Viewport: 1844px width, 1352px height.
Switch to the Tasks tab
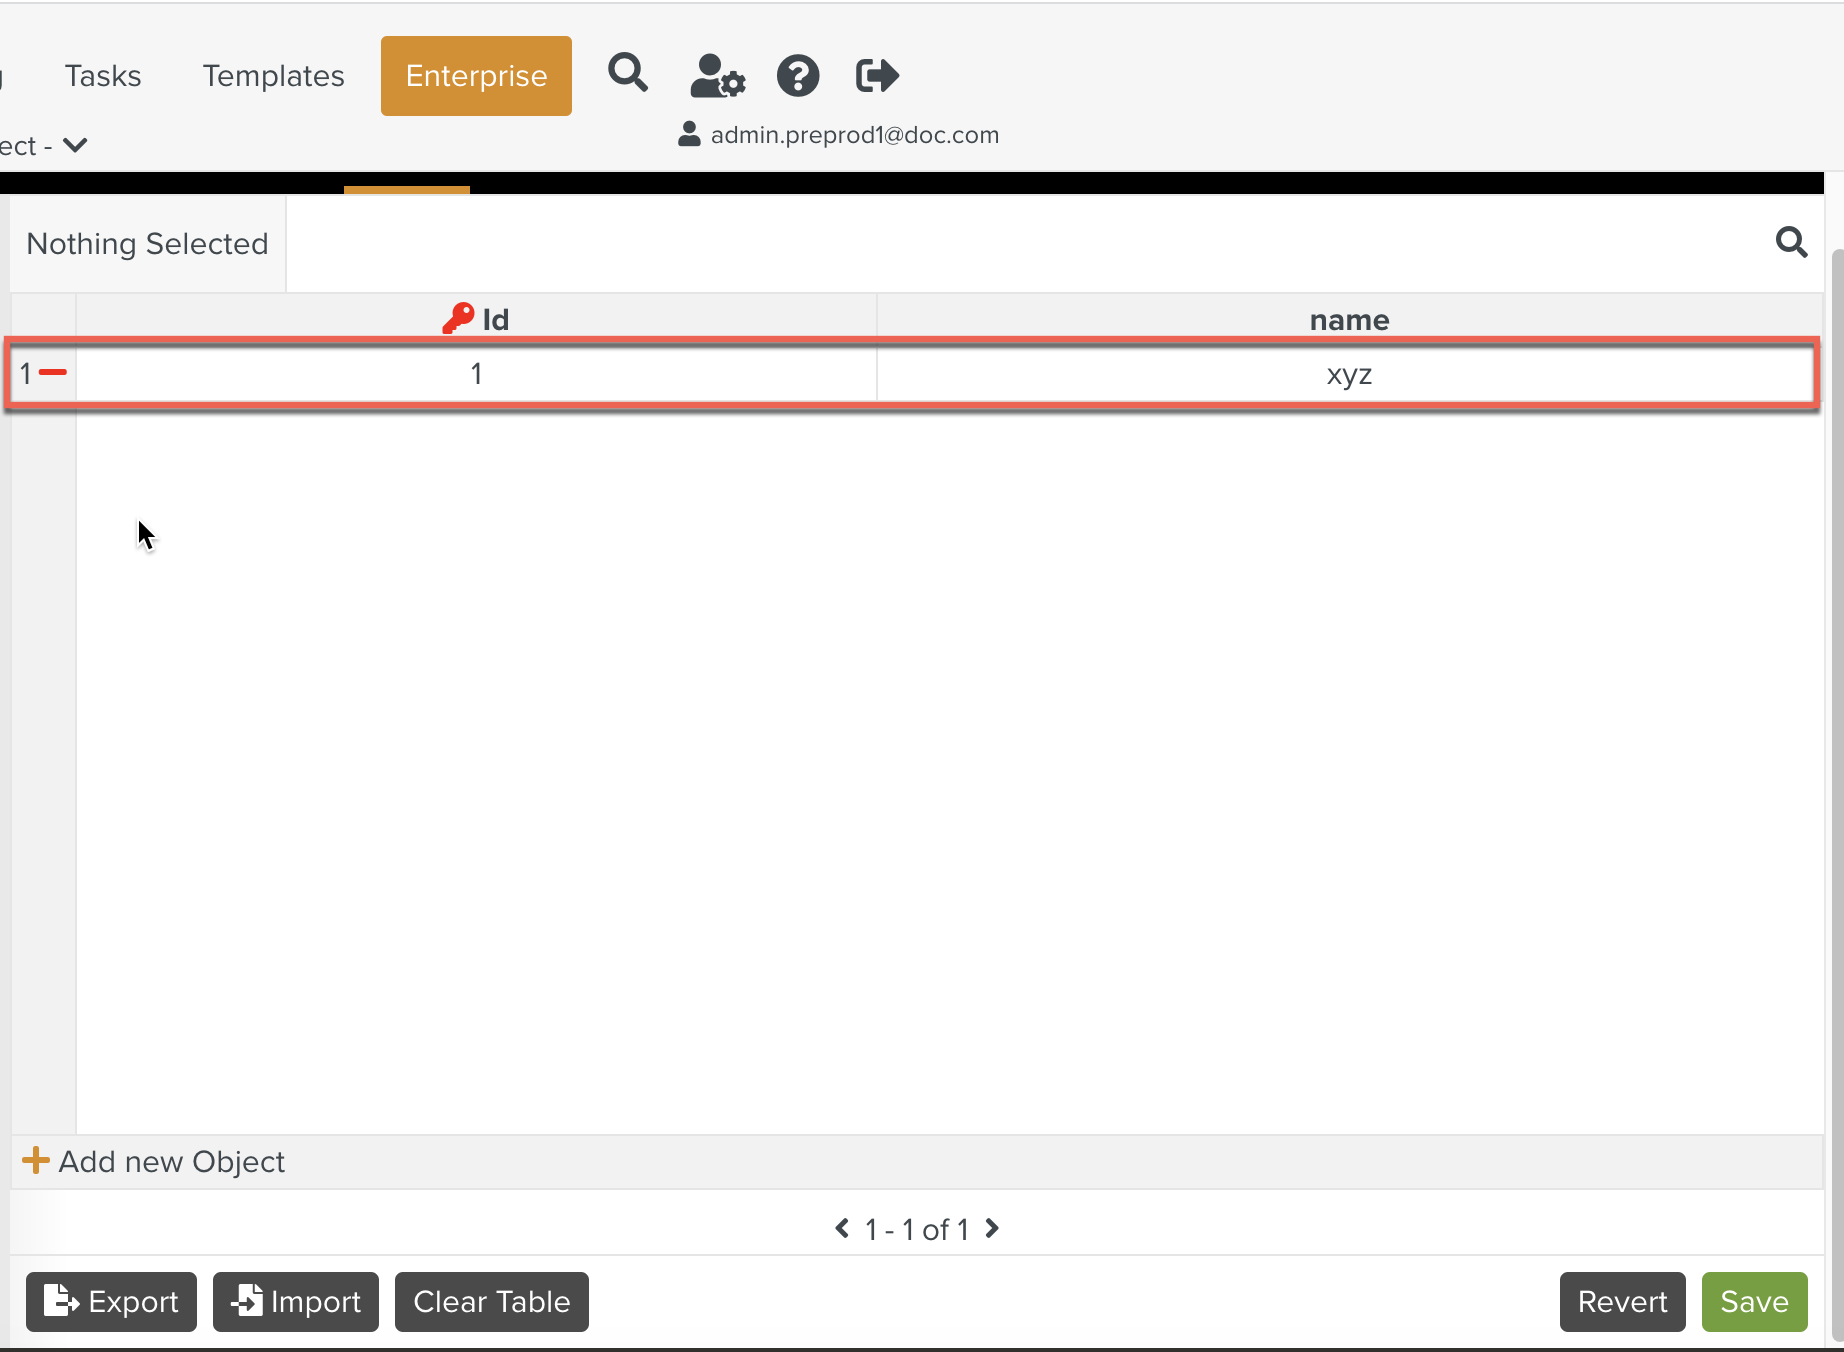(x=103, y=76)
